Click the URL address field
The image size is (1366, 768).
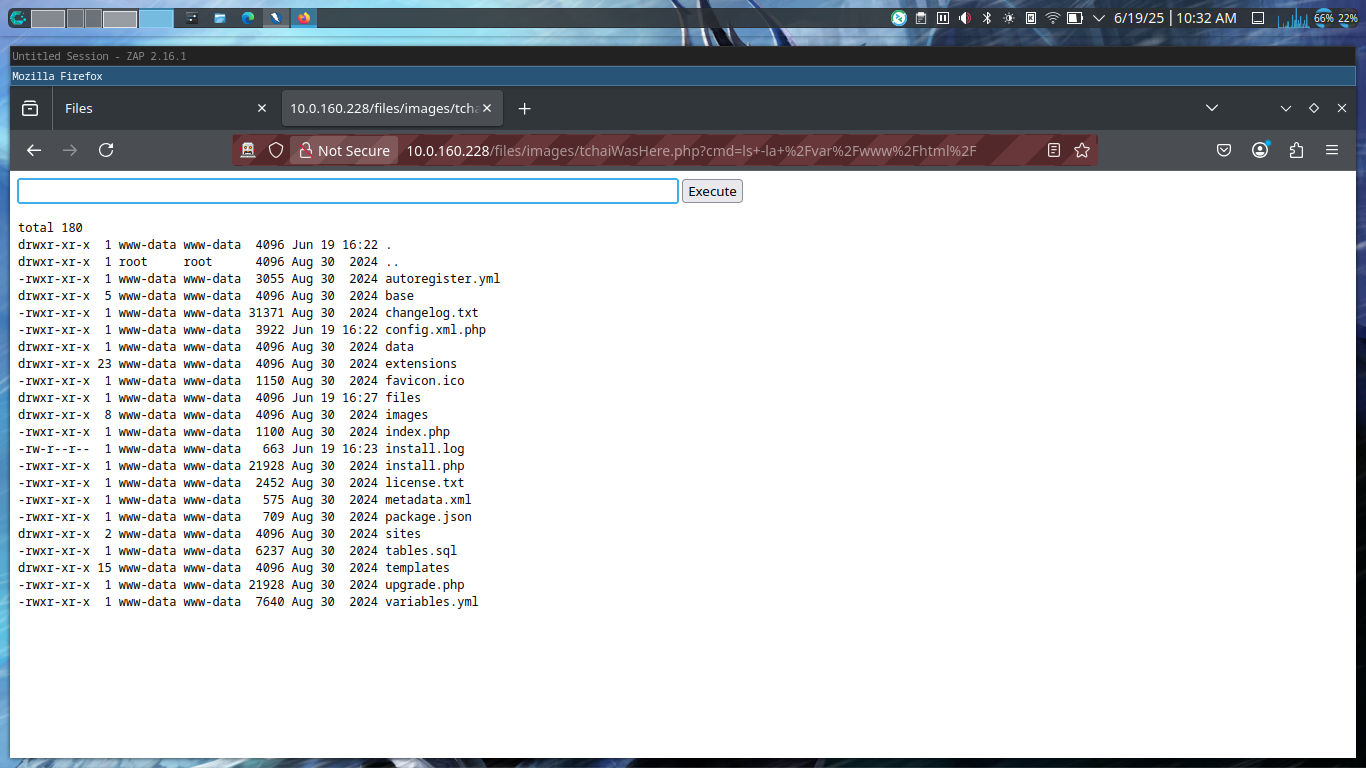coord(691,150)
